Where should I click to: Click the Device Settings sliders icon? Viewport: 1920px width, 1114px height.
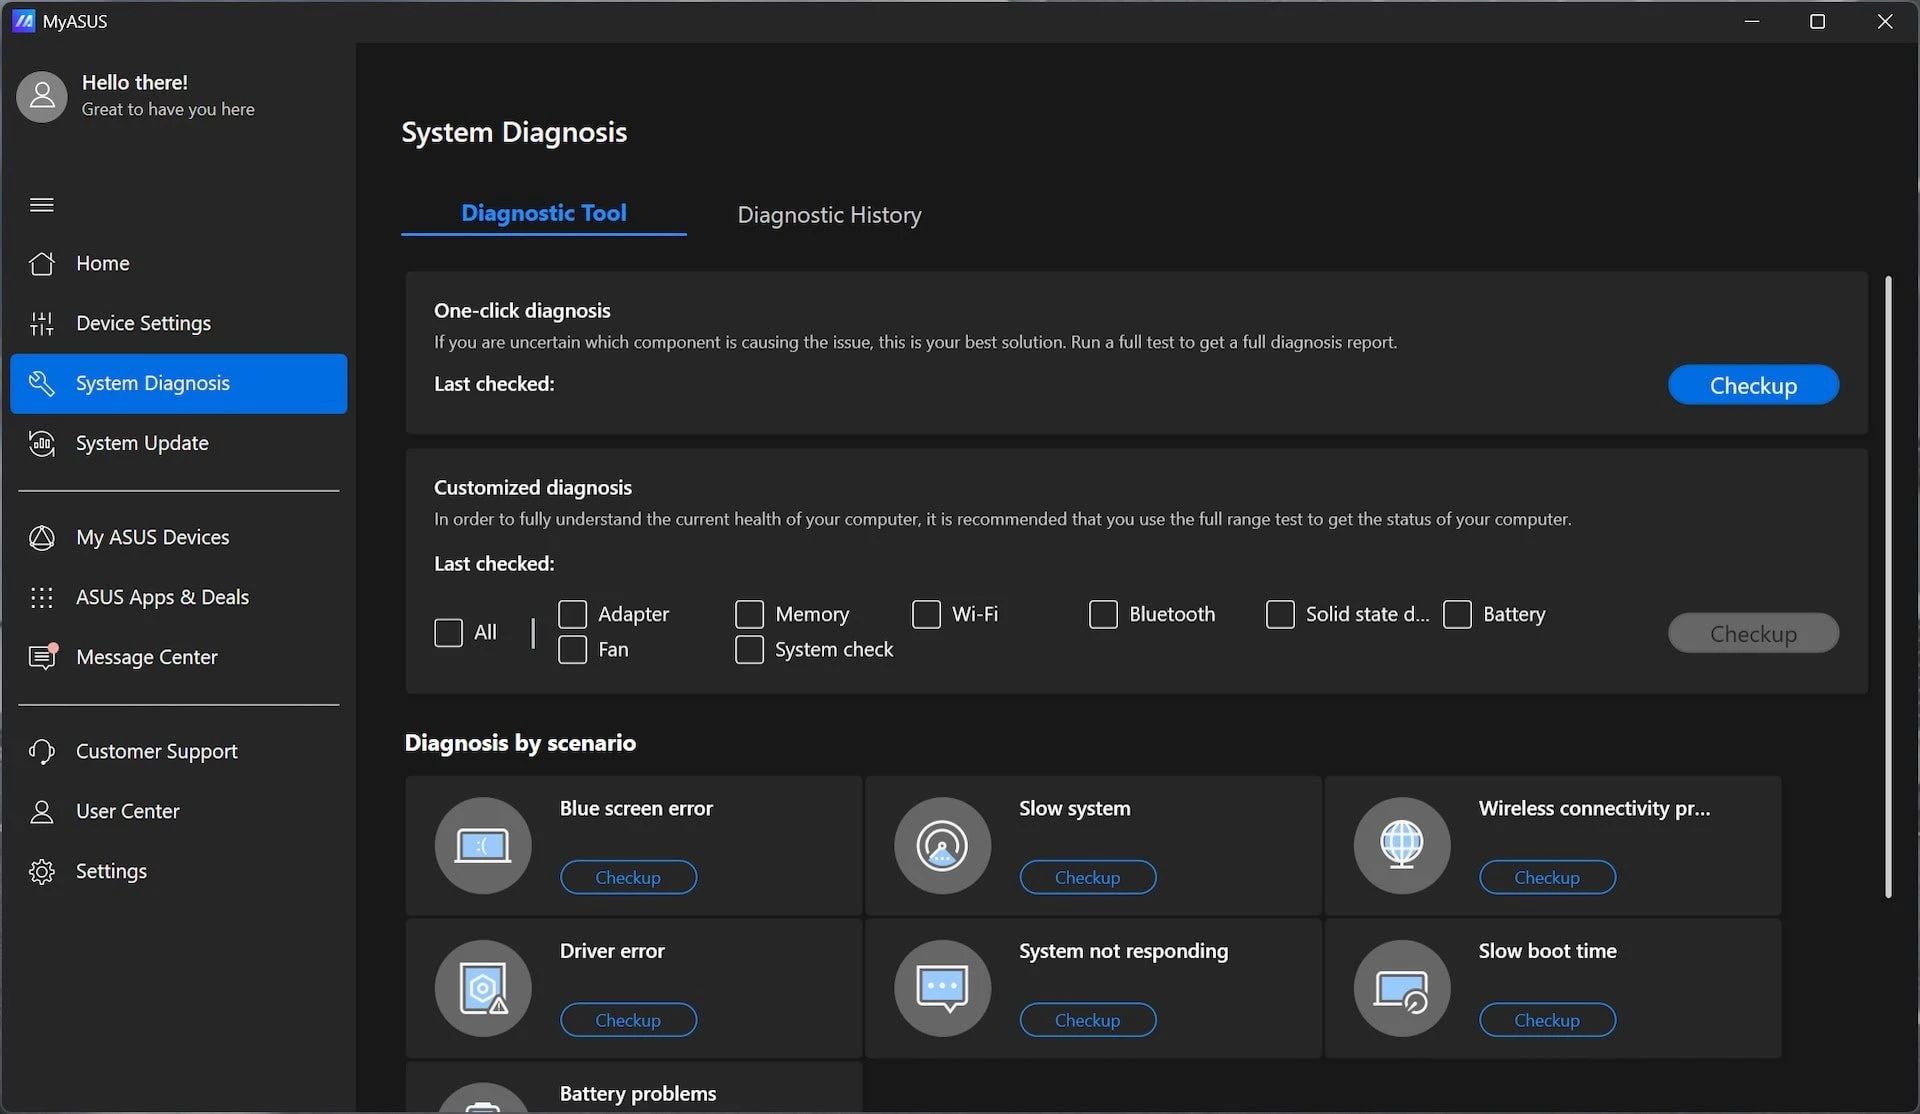tap(42, 323)
